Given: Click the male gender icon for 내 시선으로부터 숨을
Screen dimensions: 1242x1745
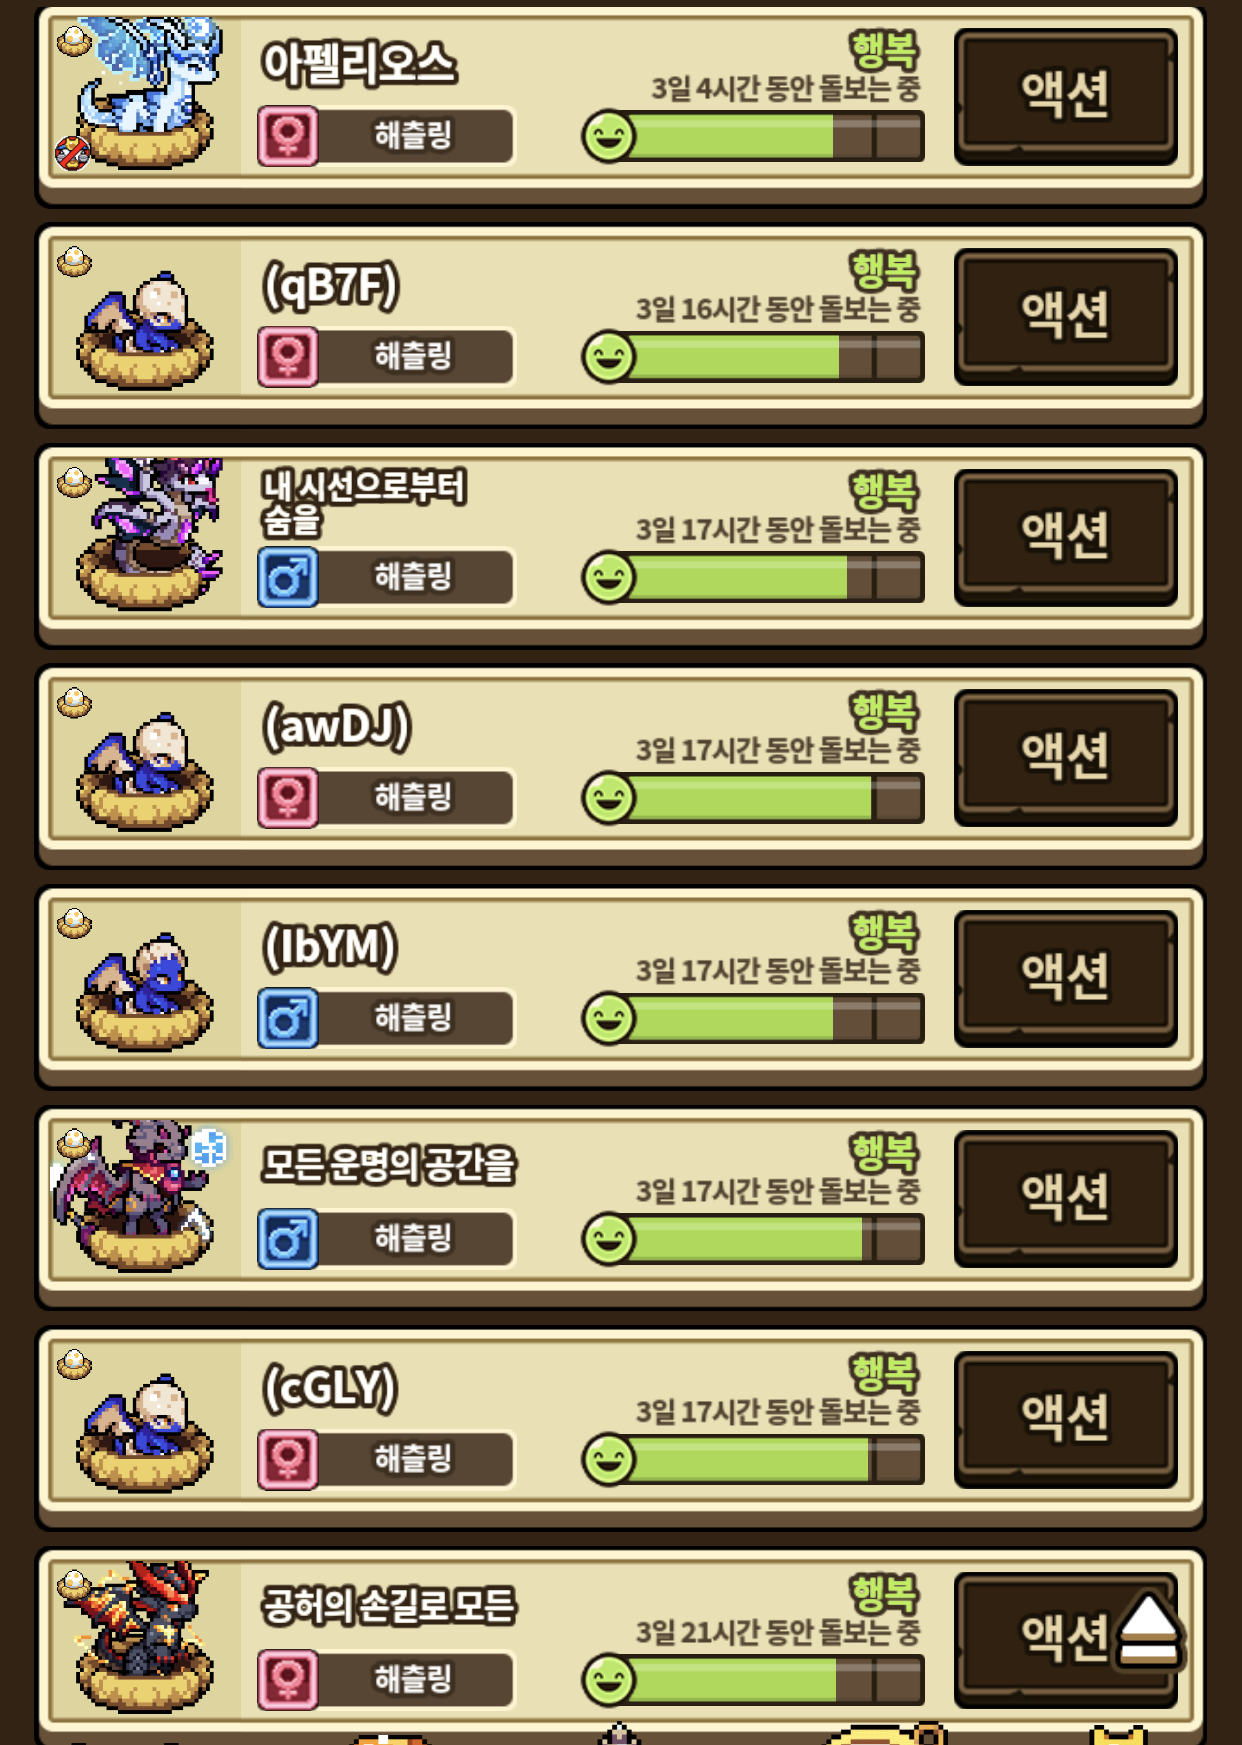Looking at the screenshot, I should point(288,577).
